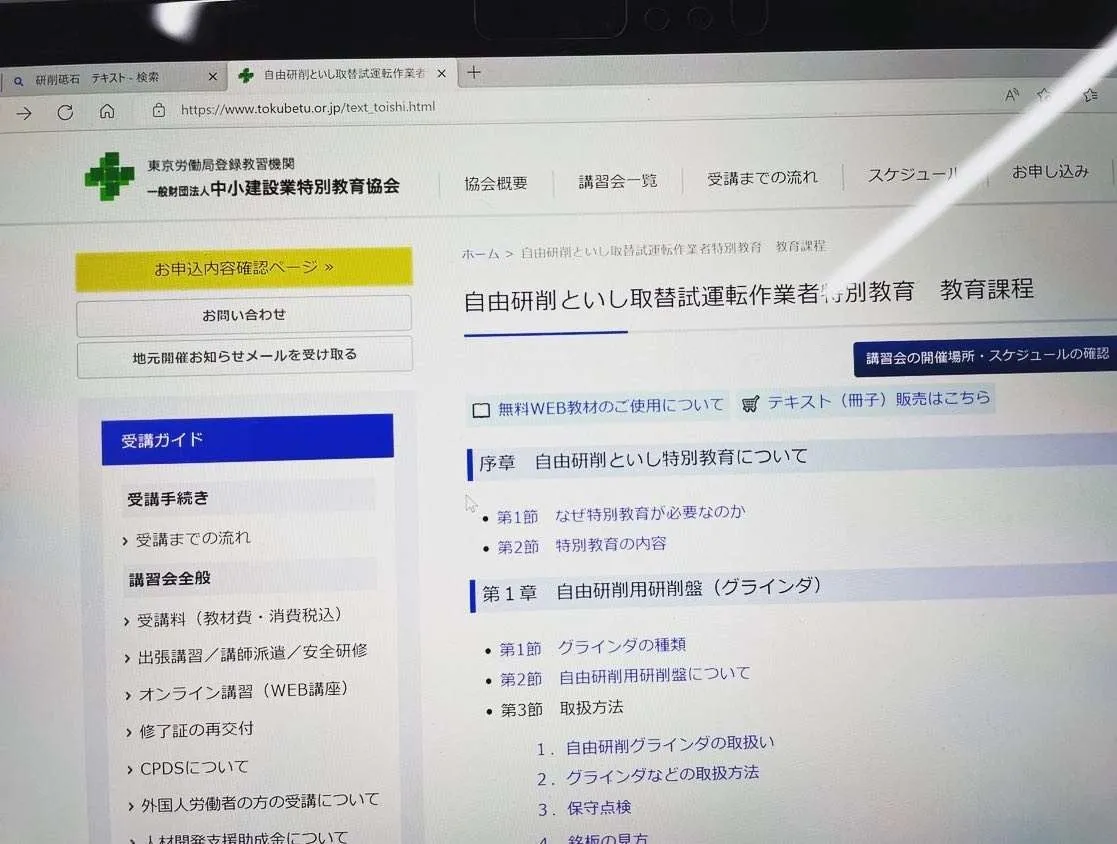
Task: Open the 講習会一覧 navigation menu
Action: 617,181
